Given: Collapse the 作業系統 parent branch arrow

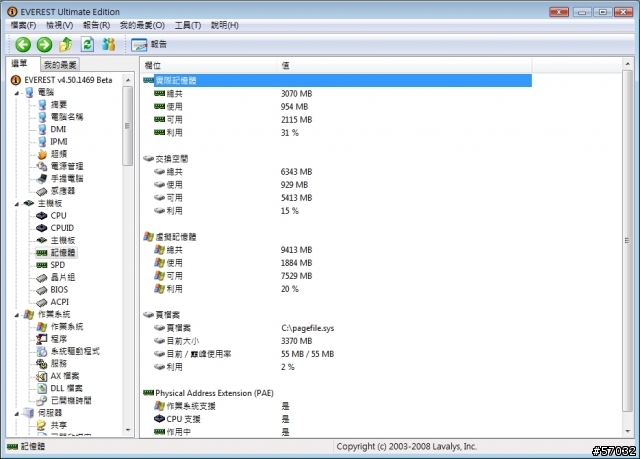Looking at the screenshot, I should (17, 315).
